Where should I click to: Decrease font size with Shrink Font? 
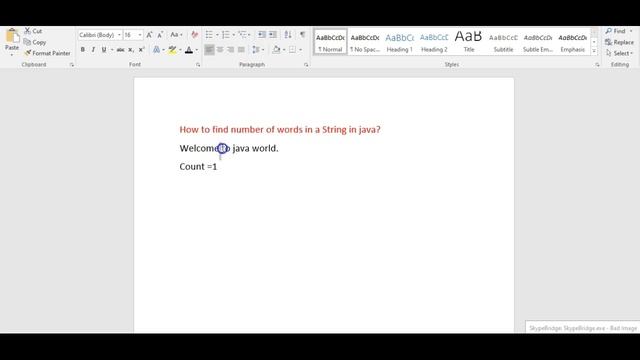click(x=160, y=35)
